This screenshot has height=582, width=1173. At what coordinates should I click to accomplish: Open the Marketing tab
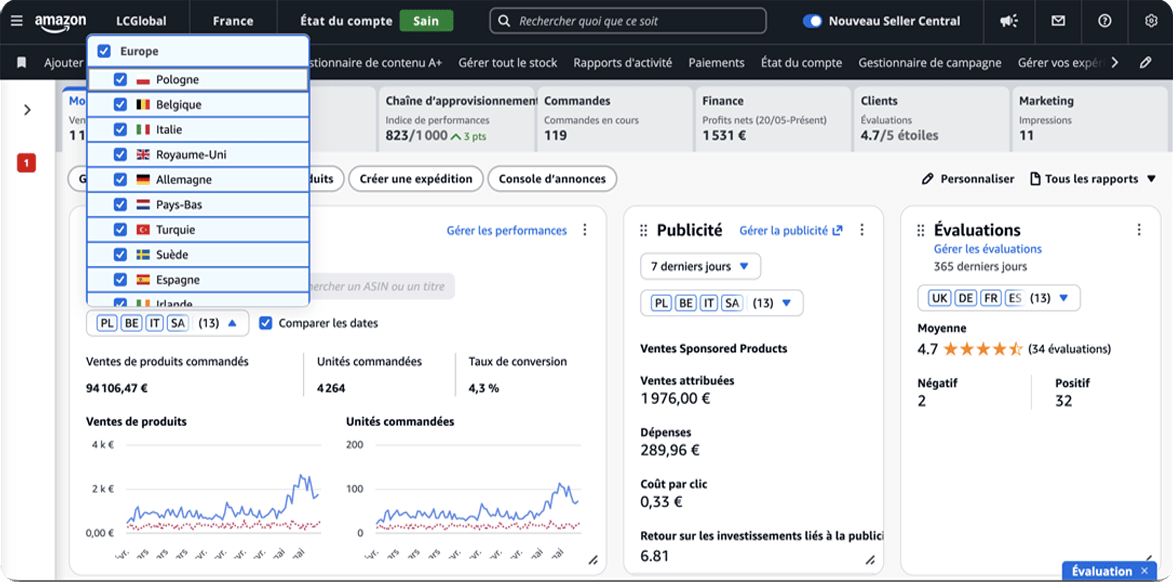coord(1089,119)
